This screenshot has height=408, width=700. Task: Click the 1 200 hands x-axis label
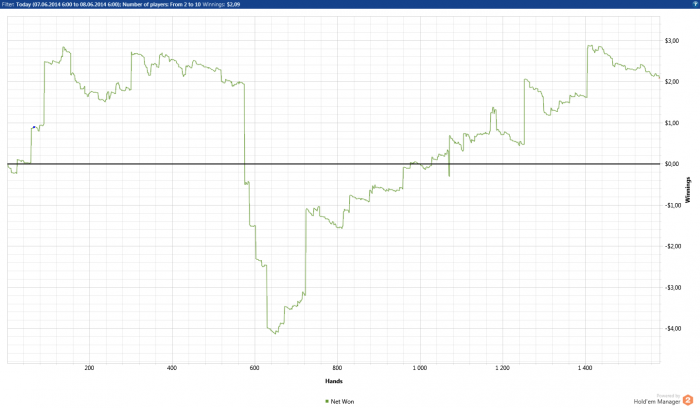[x=502, y=368]
